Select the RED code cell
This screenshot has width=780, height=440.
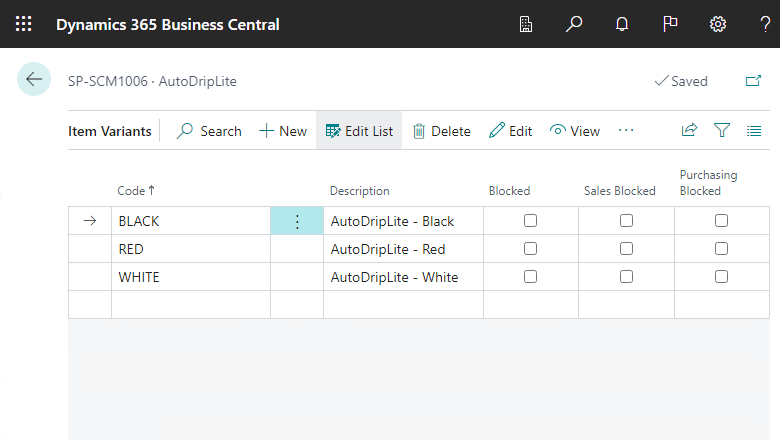[191, 249]
